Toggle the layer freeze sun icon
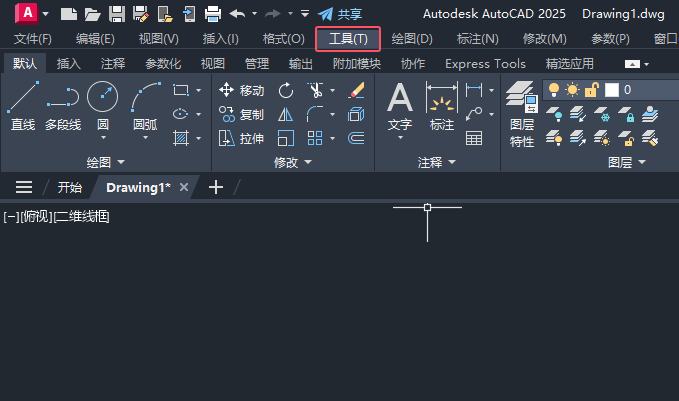This screenshot has width=679, height=401. 572,90
